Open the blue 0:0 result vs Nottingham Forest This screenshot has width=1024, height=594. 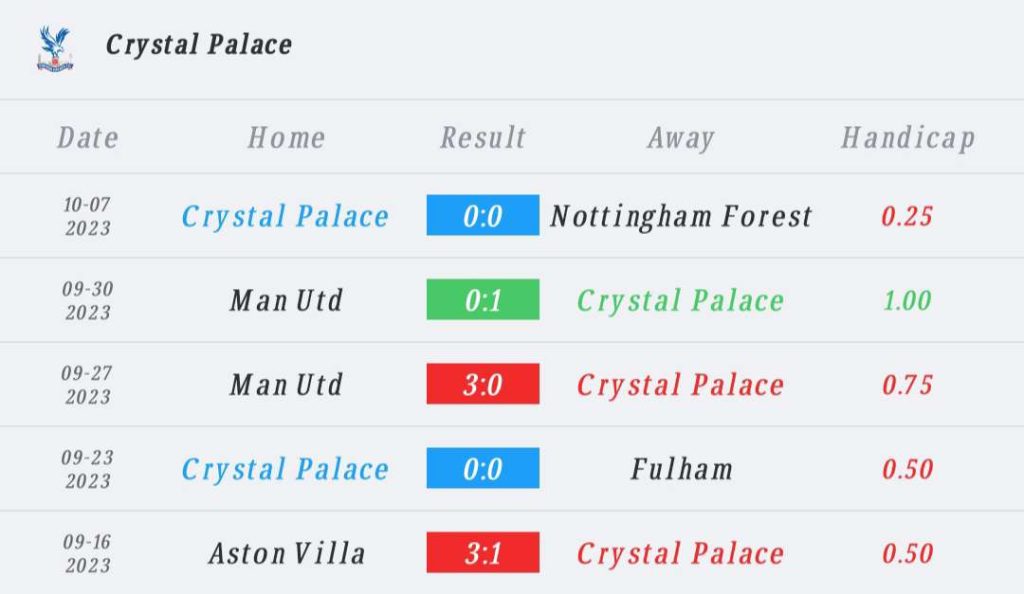pos(483,215)
